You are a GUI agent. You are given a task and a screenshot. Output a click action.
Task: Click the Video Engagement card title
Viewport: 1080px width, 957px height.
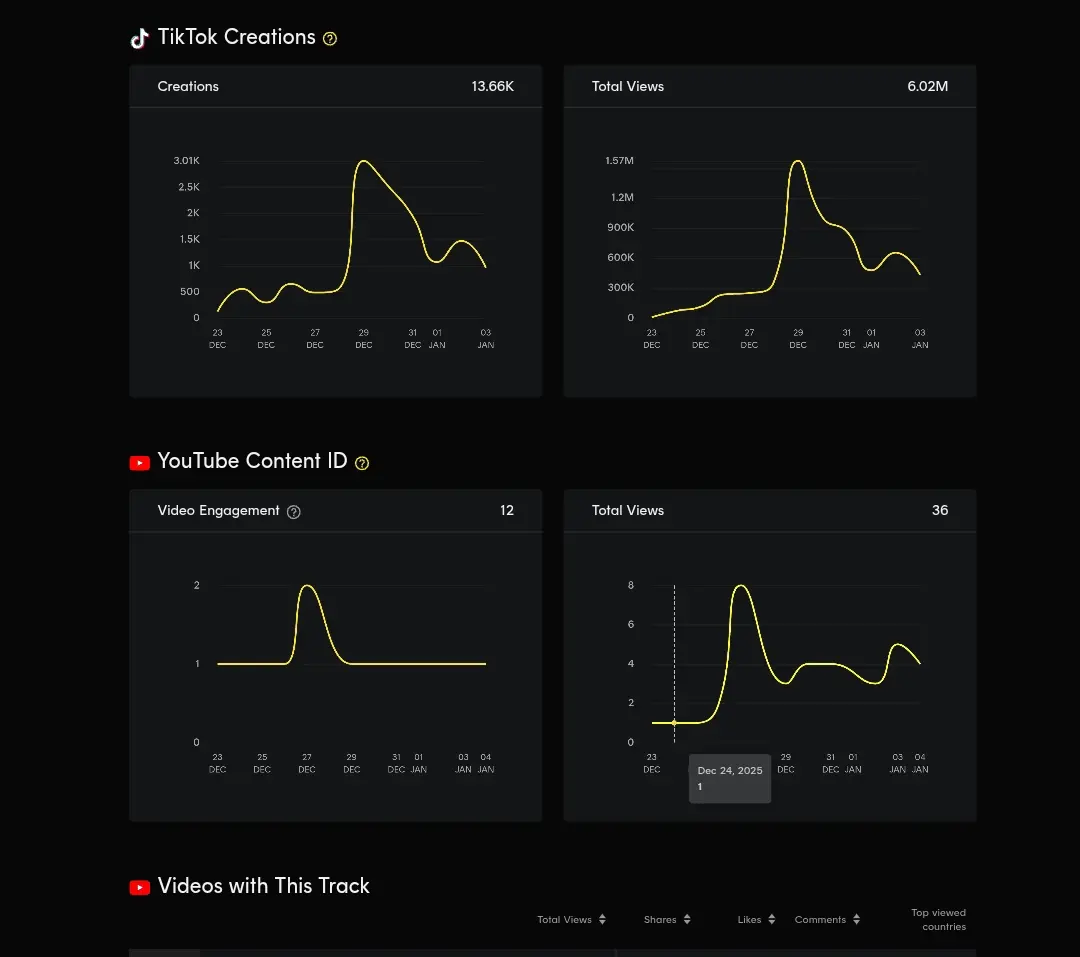(218, 511)
